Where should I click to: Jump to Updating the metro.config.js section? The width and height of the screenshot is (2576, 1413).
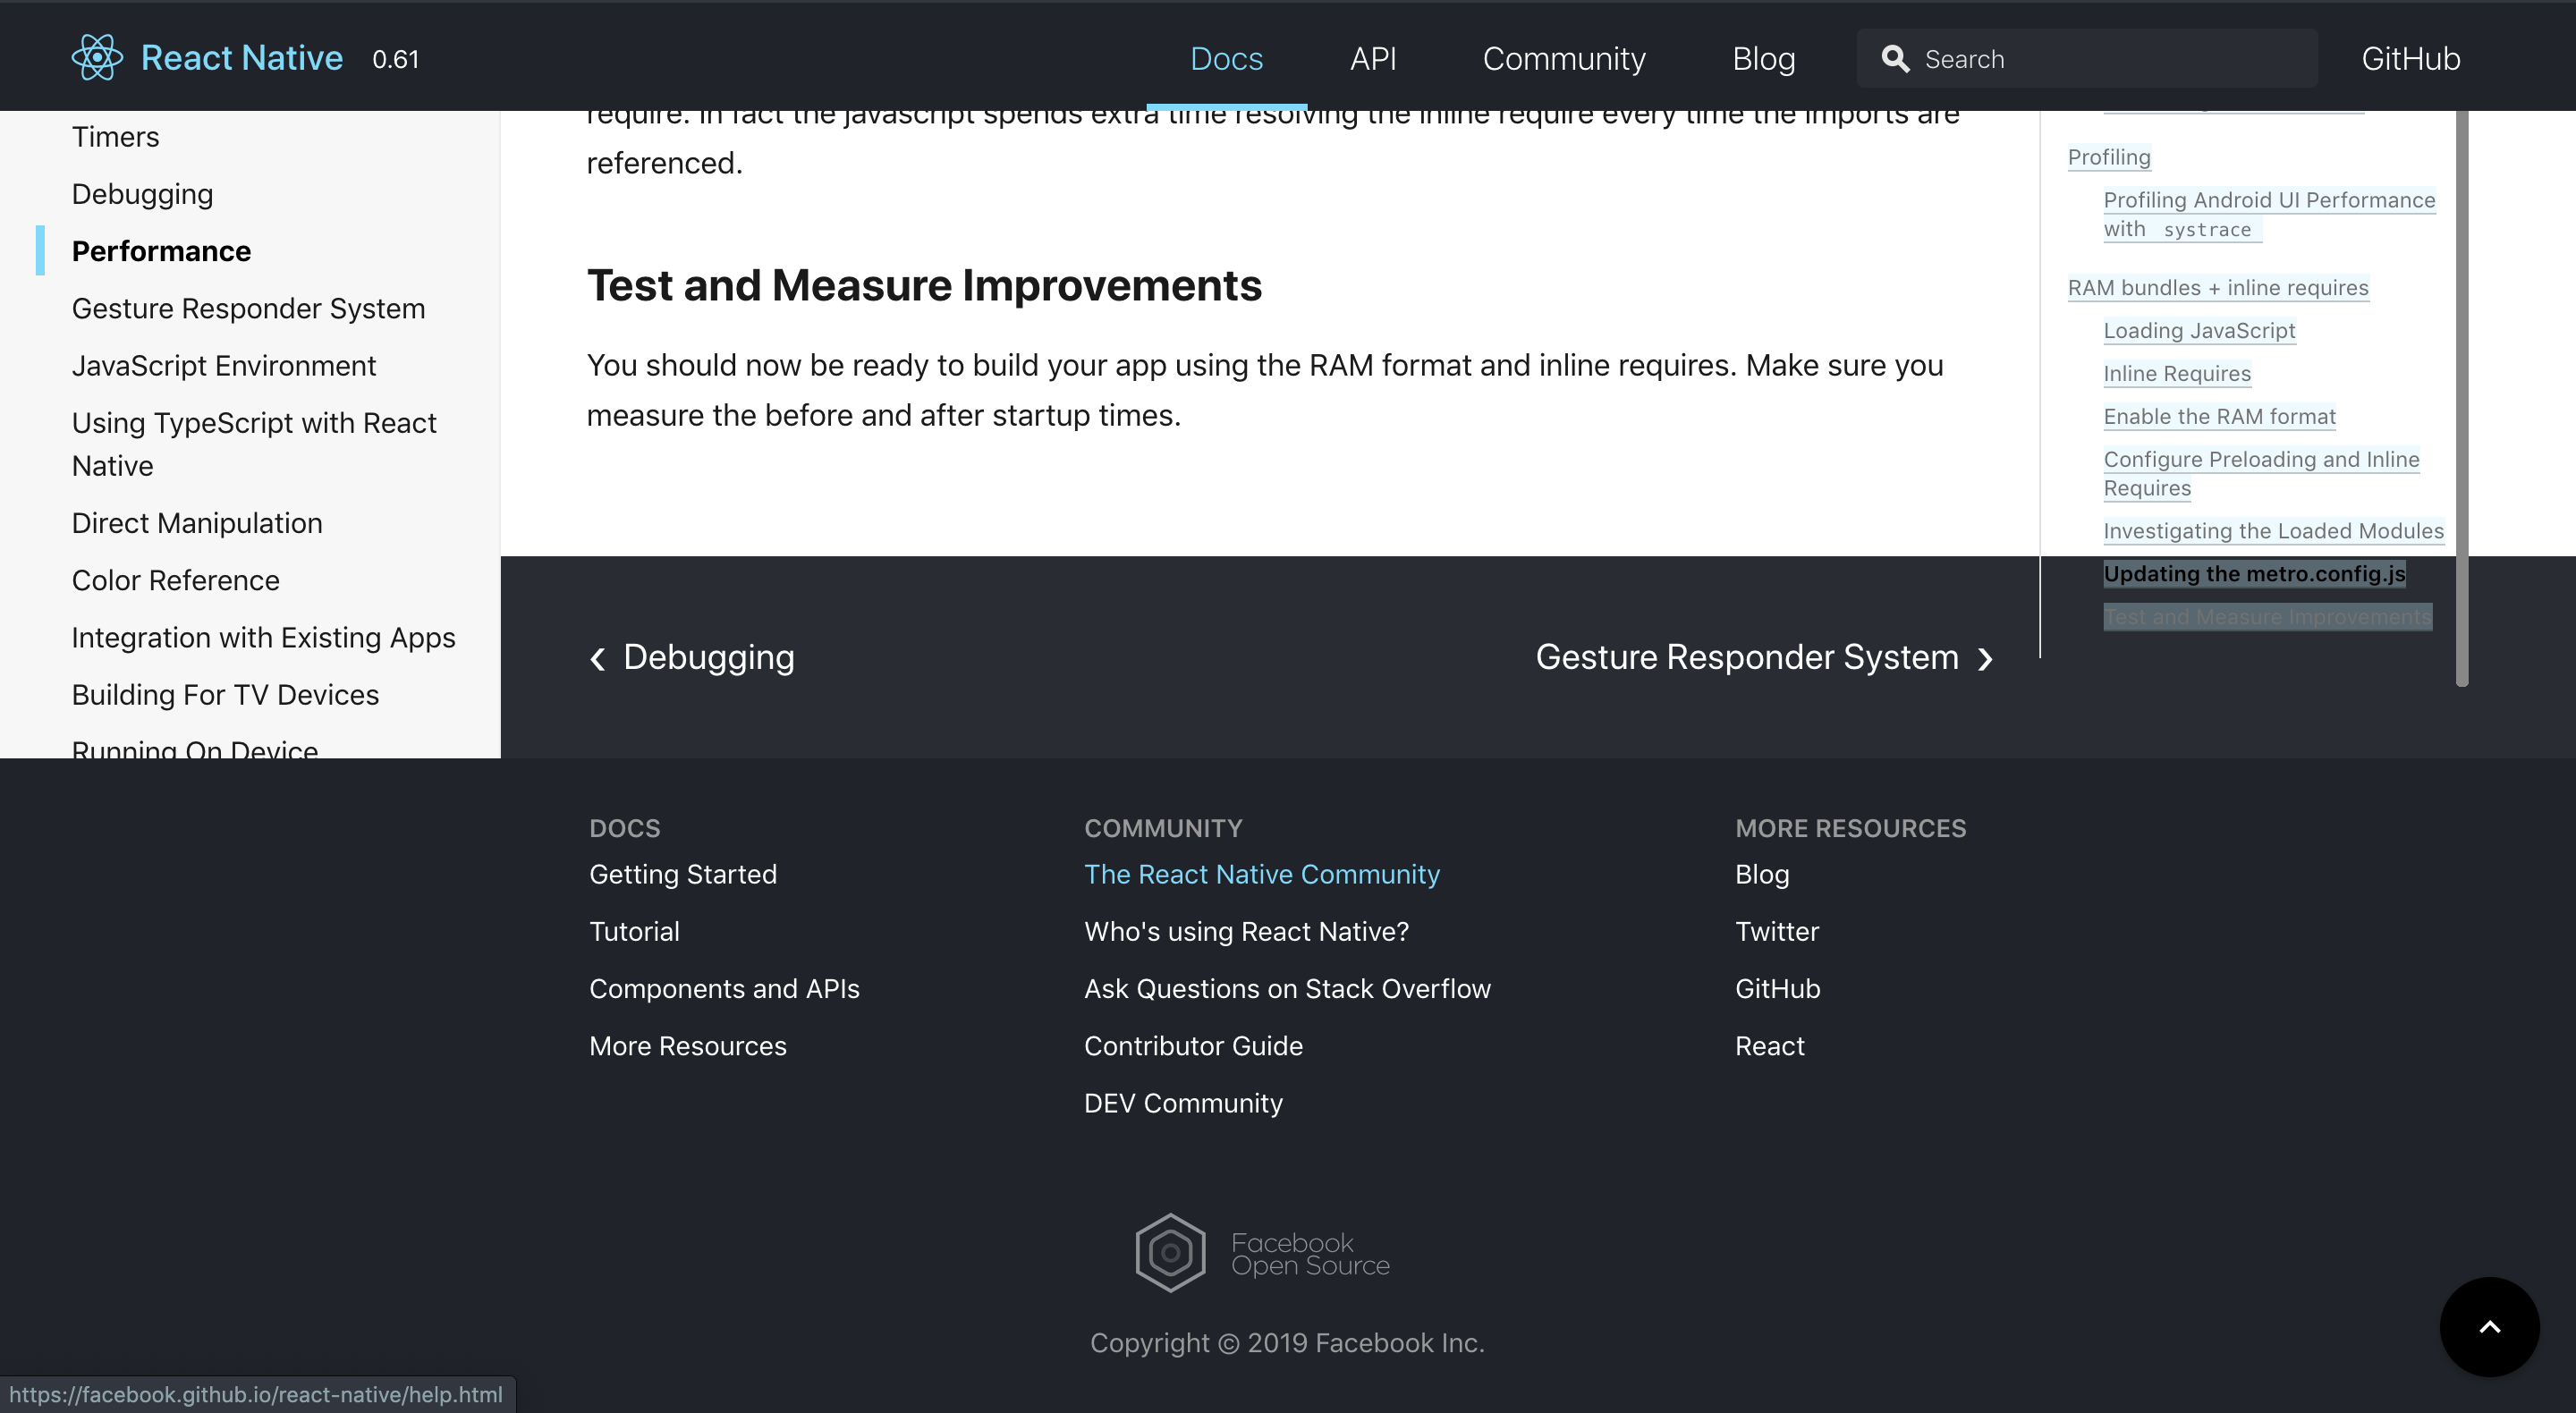2254,574
